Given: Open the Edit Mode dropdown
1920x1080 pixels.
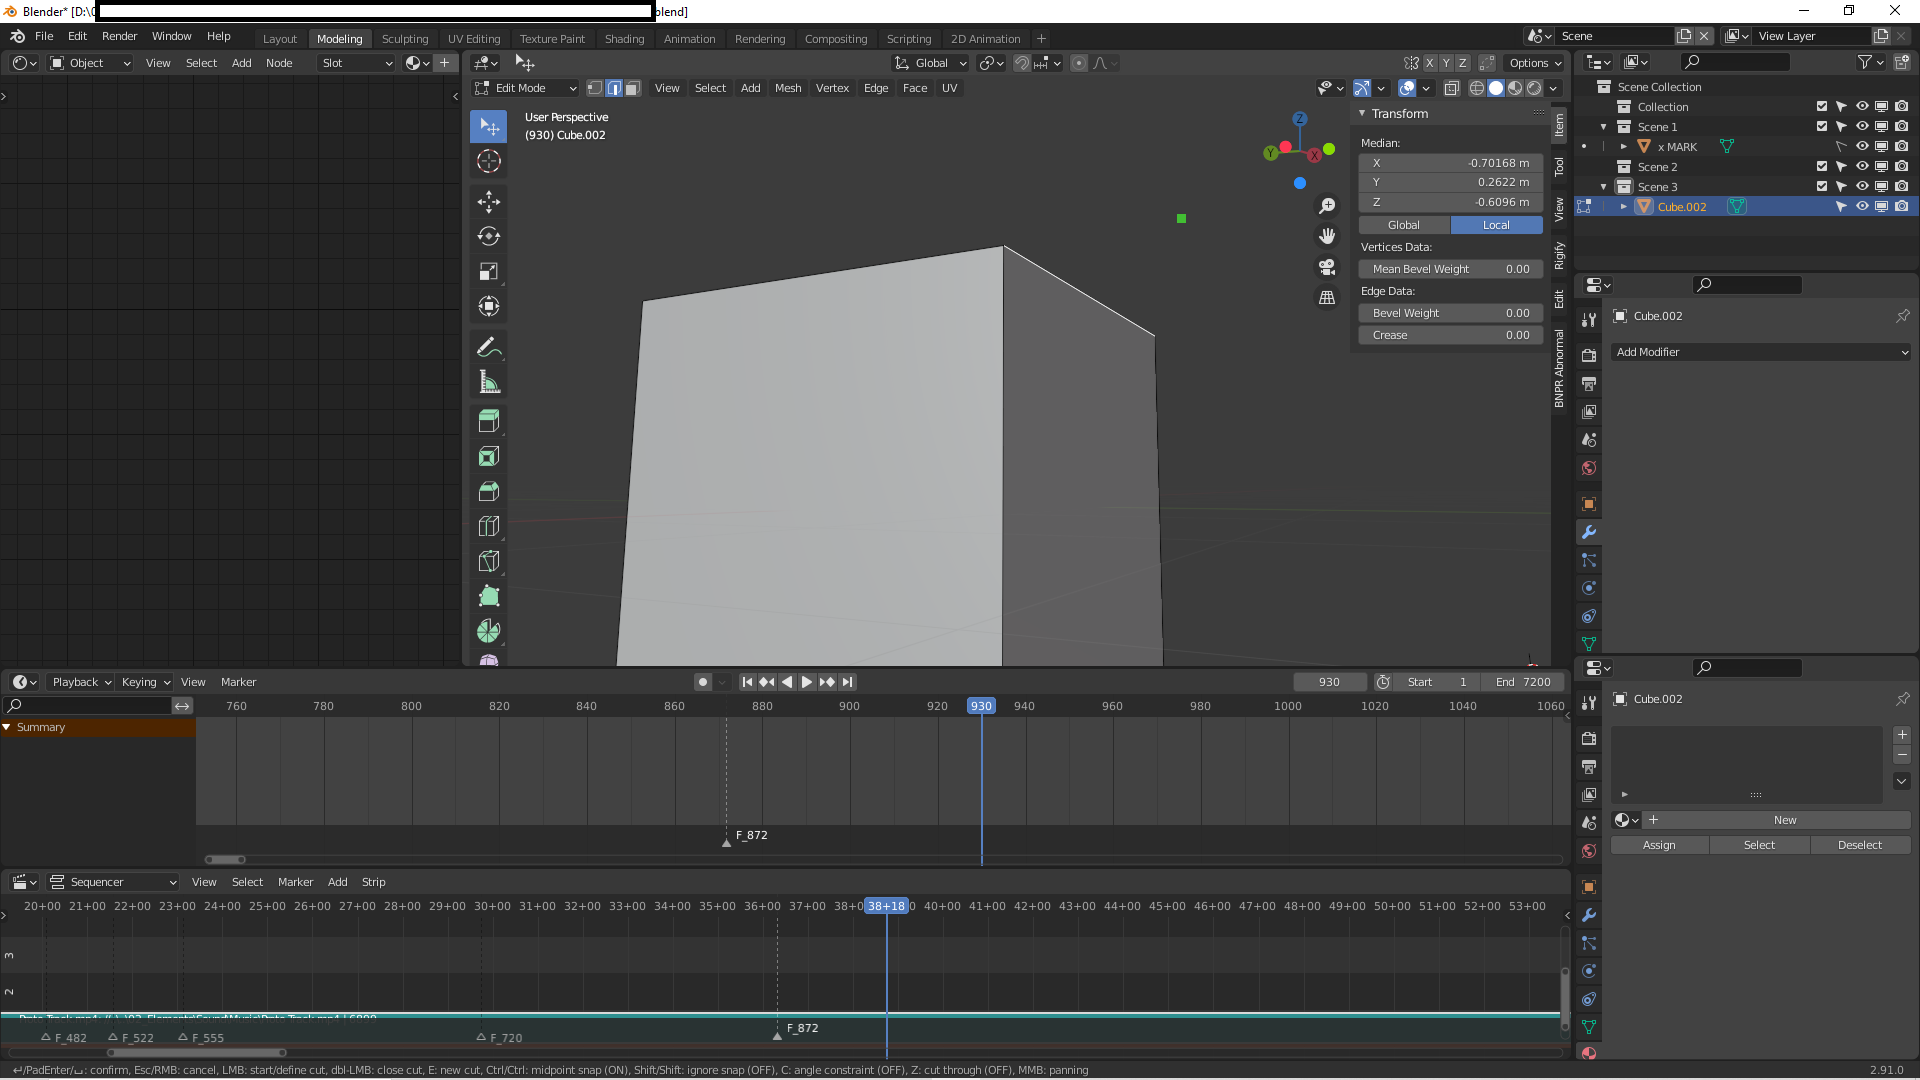Looking at the screenshot, I should tap(526, 88).
